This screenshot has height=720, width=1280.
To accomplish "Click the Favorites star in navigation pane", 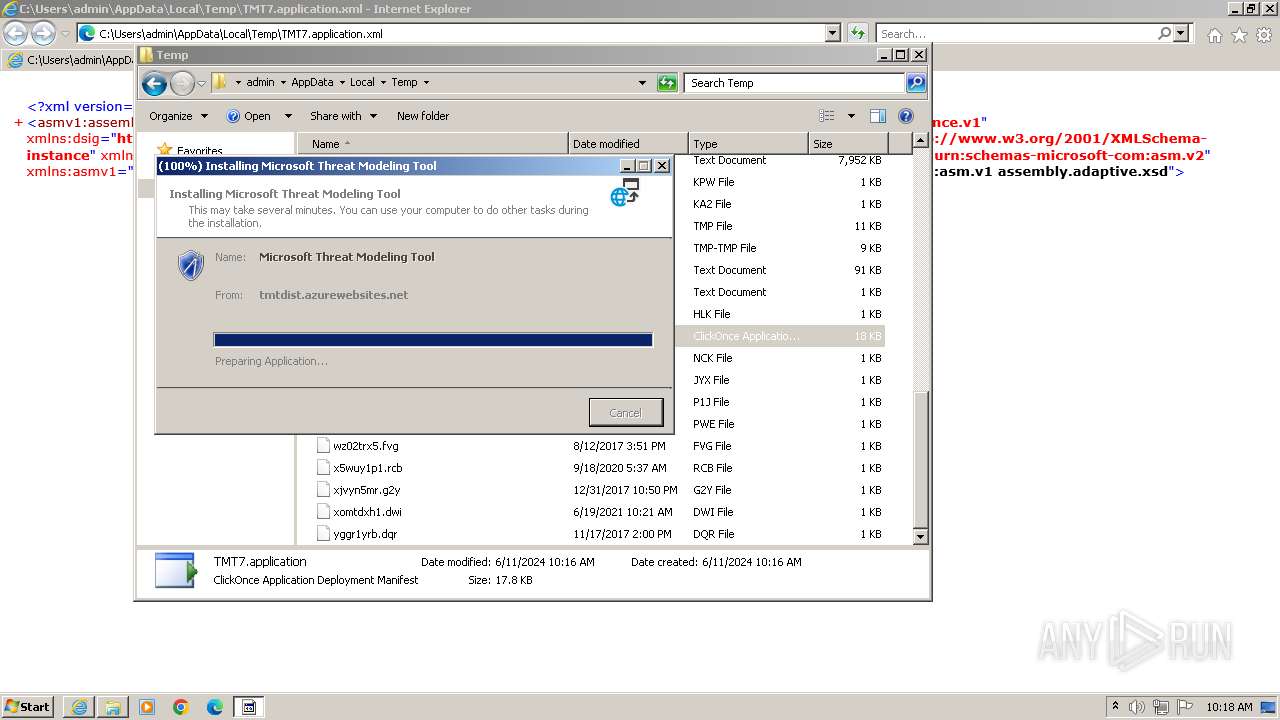I will (x=165, y=150).
